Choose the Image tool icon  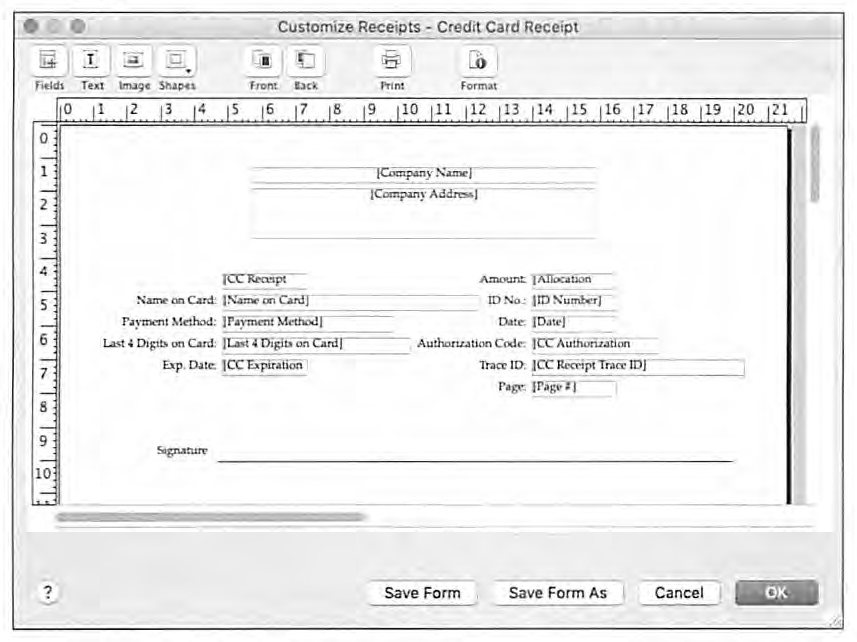click(133, 60)
